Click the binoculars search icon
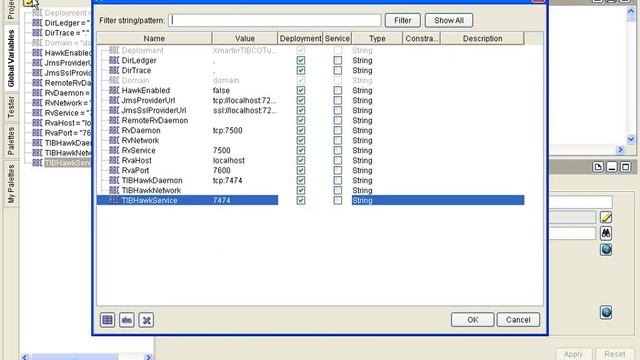The height and width of the screenshot is (360, 640). point(606,233)
